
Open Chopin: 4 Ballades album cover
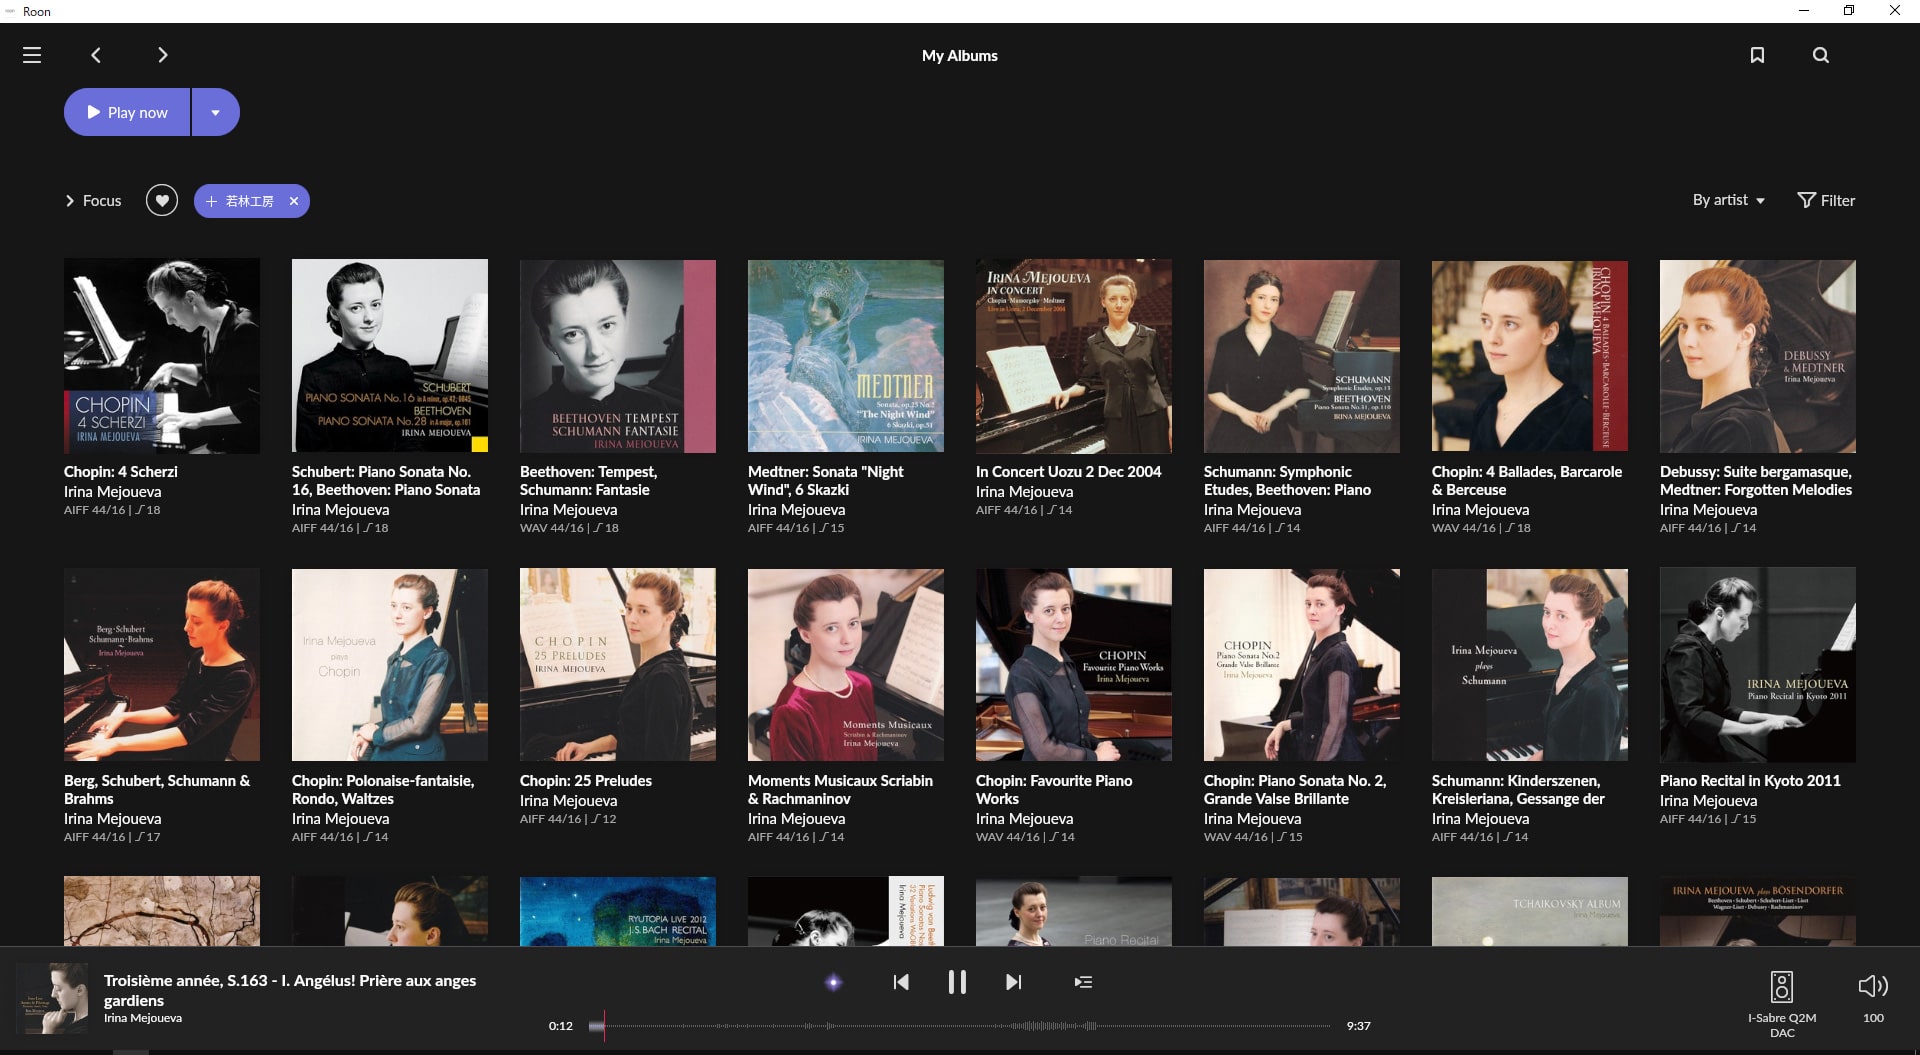tap(1530, 356)
